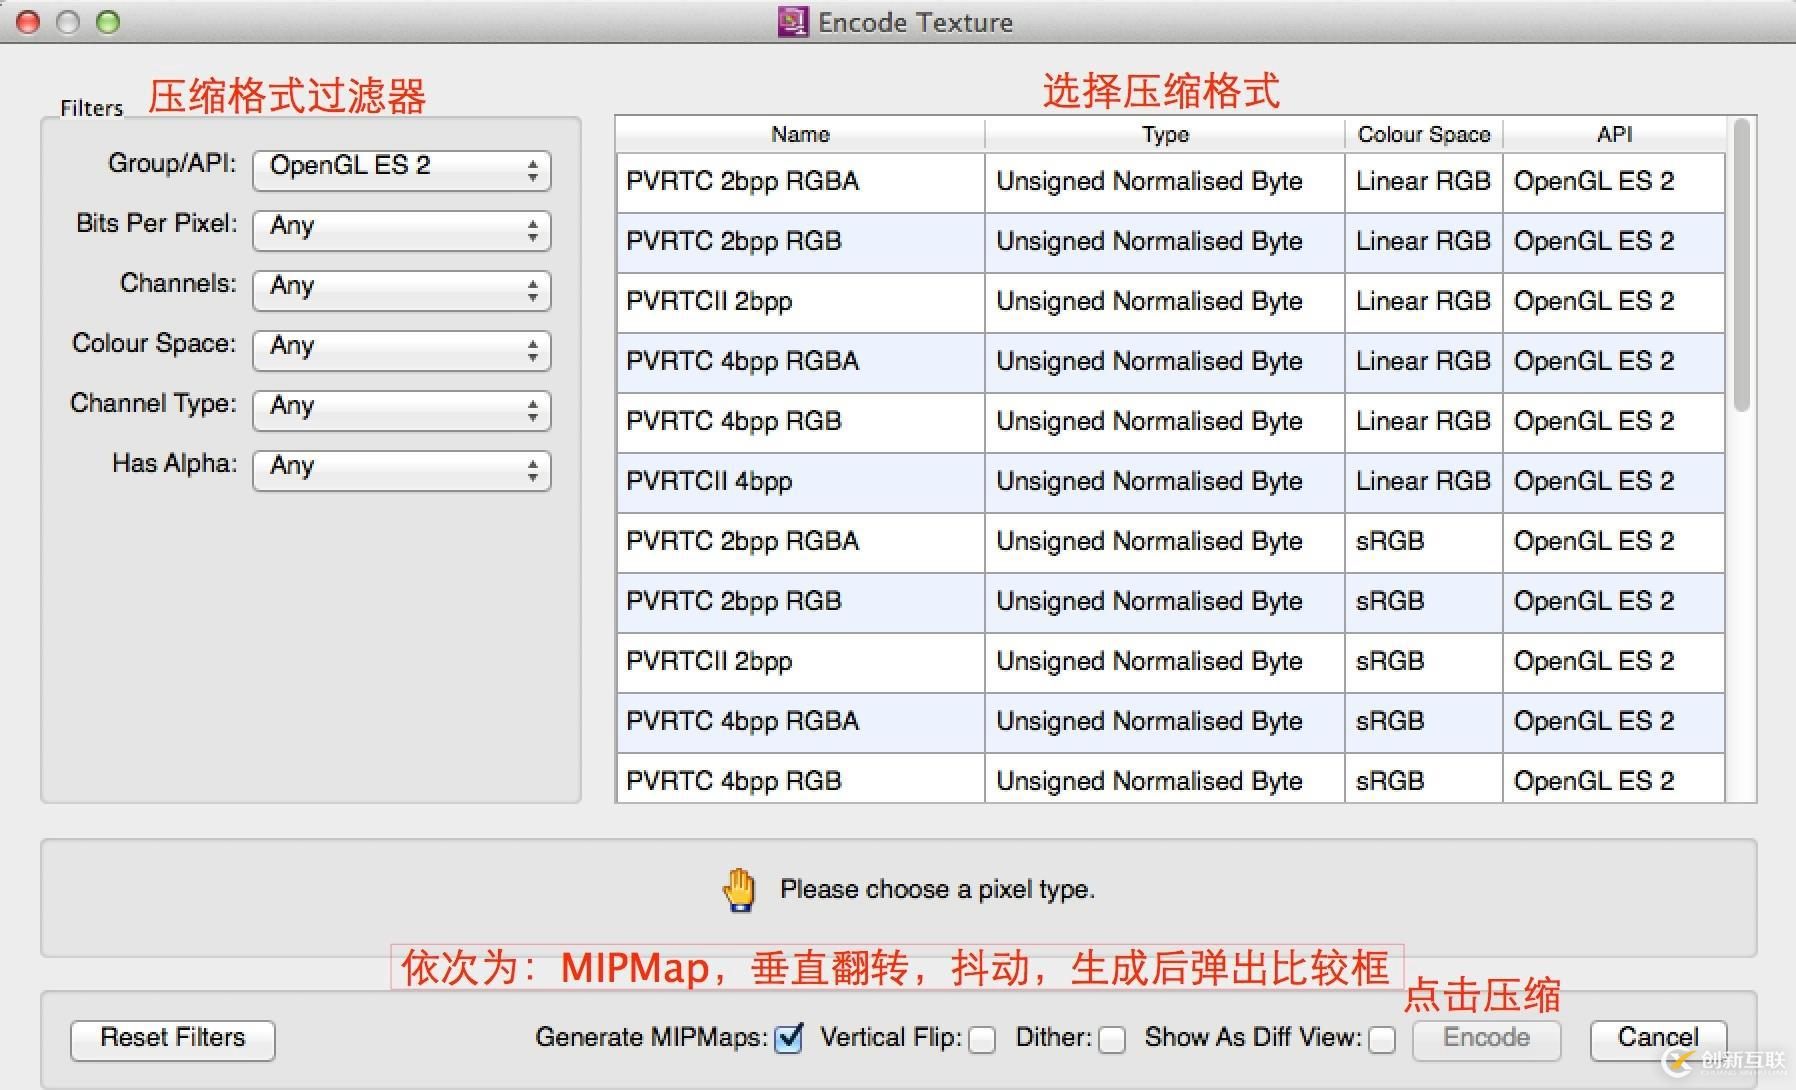This screenshot has height=1090, width=1796.
Task: Sort by the Name column header
Action: (x=800, y=135)
